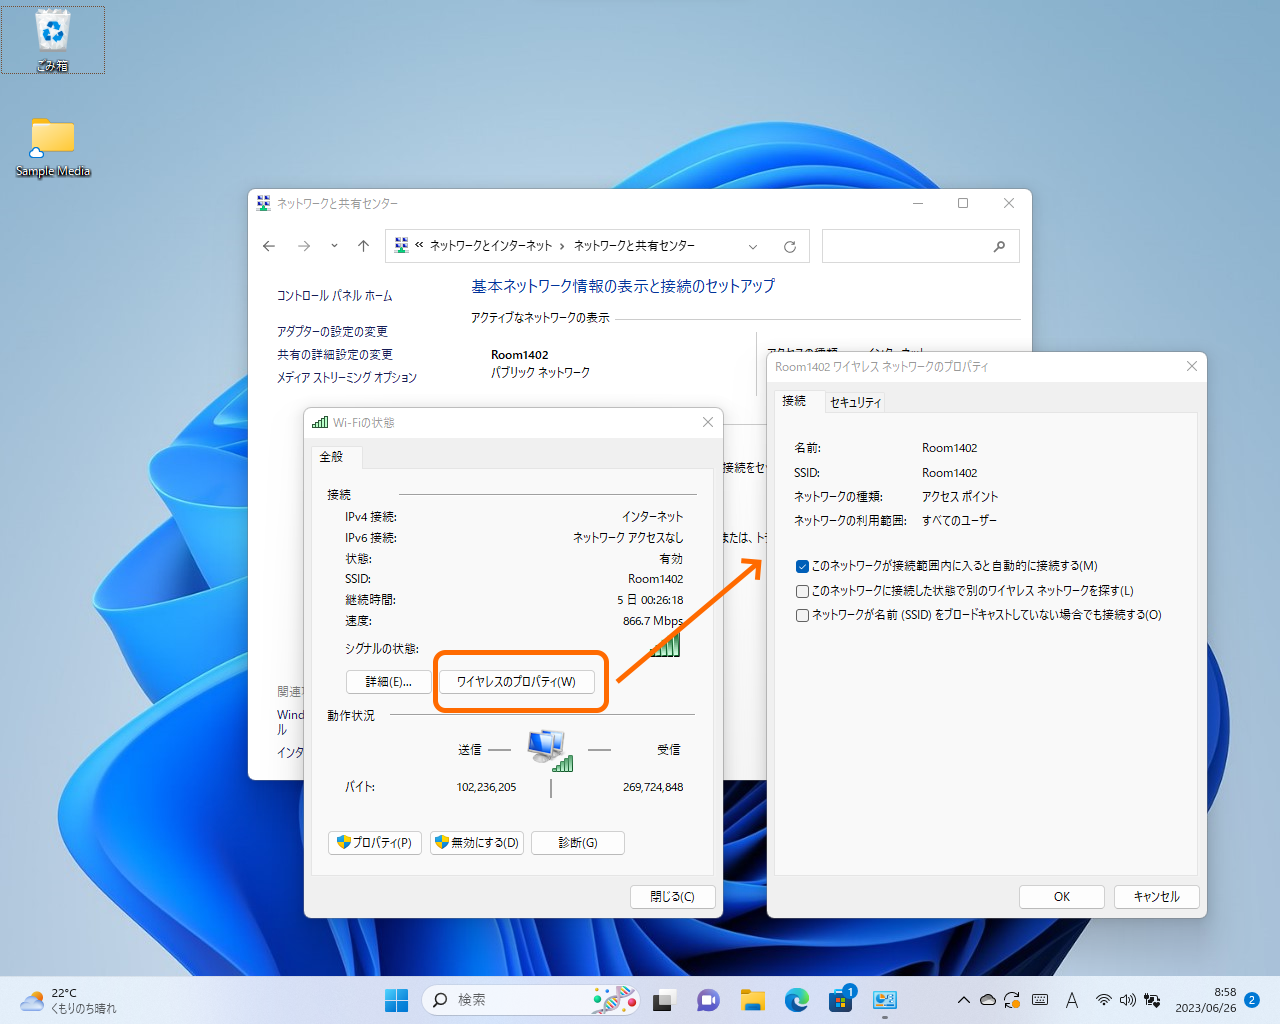Enable connecting even when SSID is not broadcast
1280x1024 pixels.
point(802,615)
